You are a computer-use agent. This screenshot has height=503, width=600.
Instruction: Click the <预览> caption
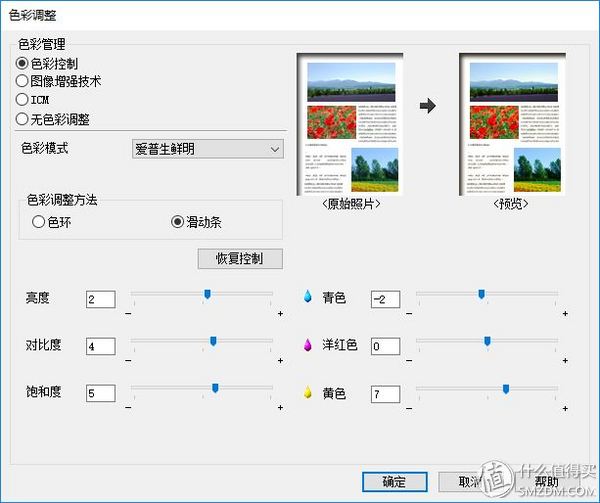tap(511, 204)
